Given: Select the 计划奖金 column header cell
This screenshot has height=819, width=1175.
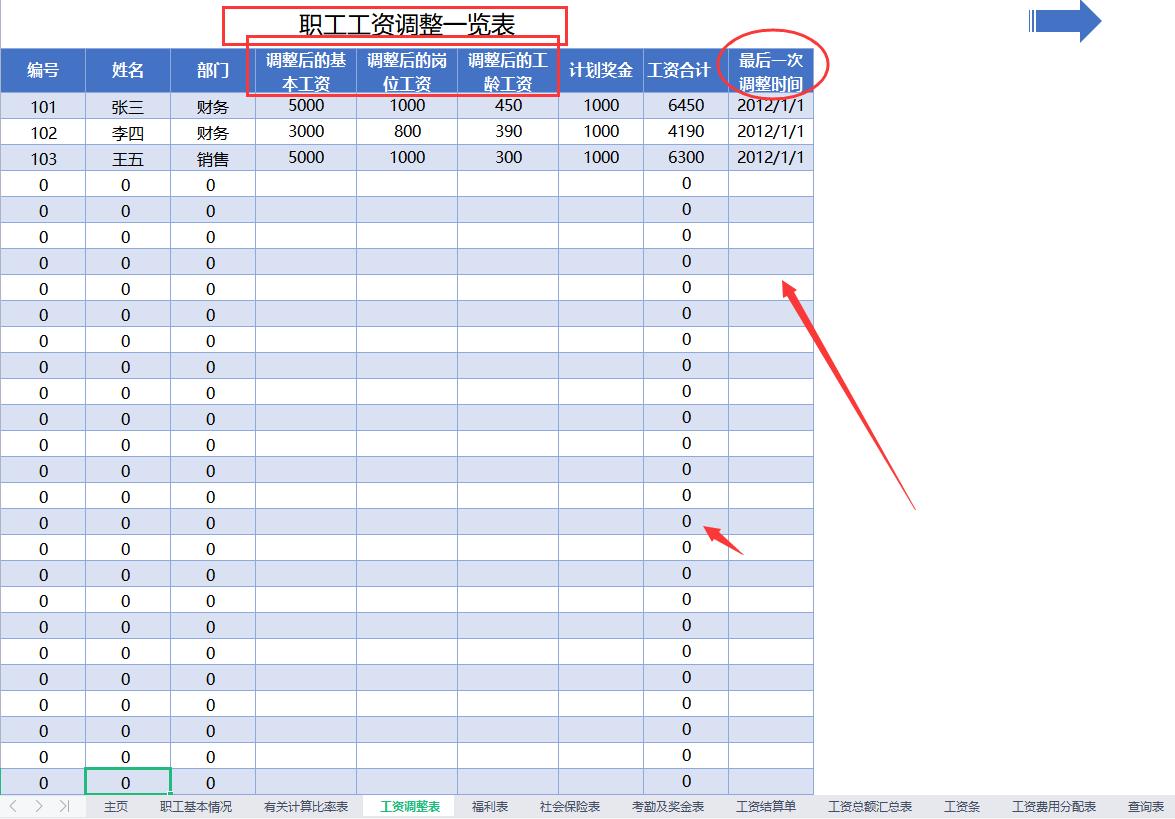Looking at the screenshot, I should [600, 69].
